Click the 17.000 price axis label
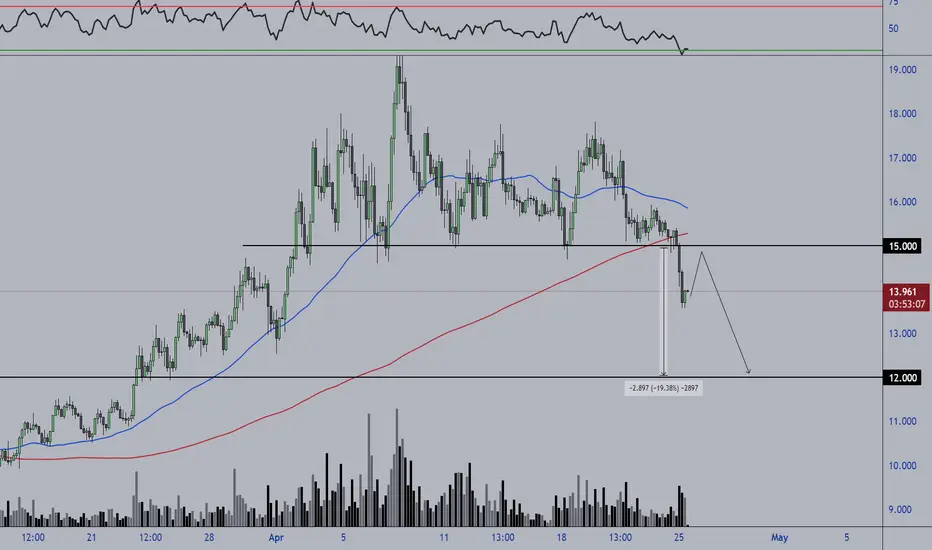This screenshot has height=550, width=932. [x=902, y=158]
